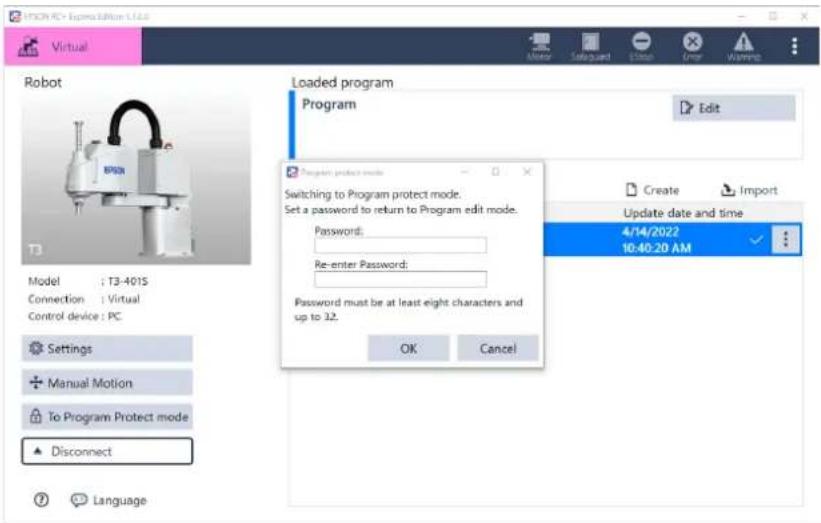Close the Program protect mode dialog
The width and height of the screenshot is (821, 523).
(x=527, y=172)
